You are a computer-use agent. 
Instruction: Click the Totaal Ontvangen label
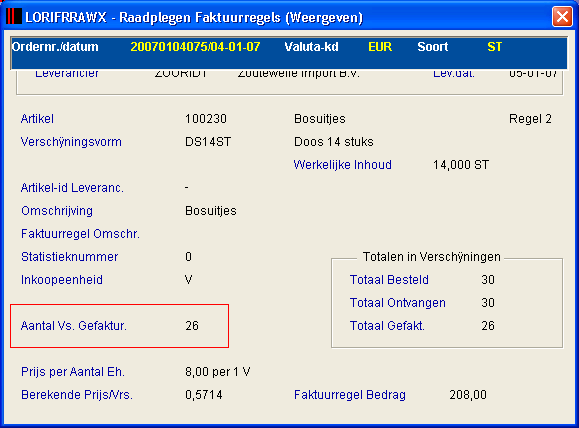(x=398, y=303)
